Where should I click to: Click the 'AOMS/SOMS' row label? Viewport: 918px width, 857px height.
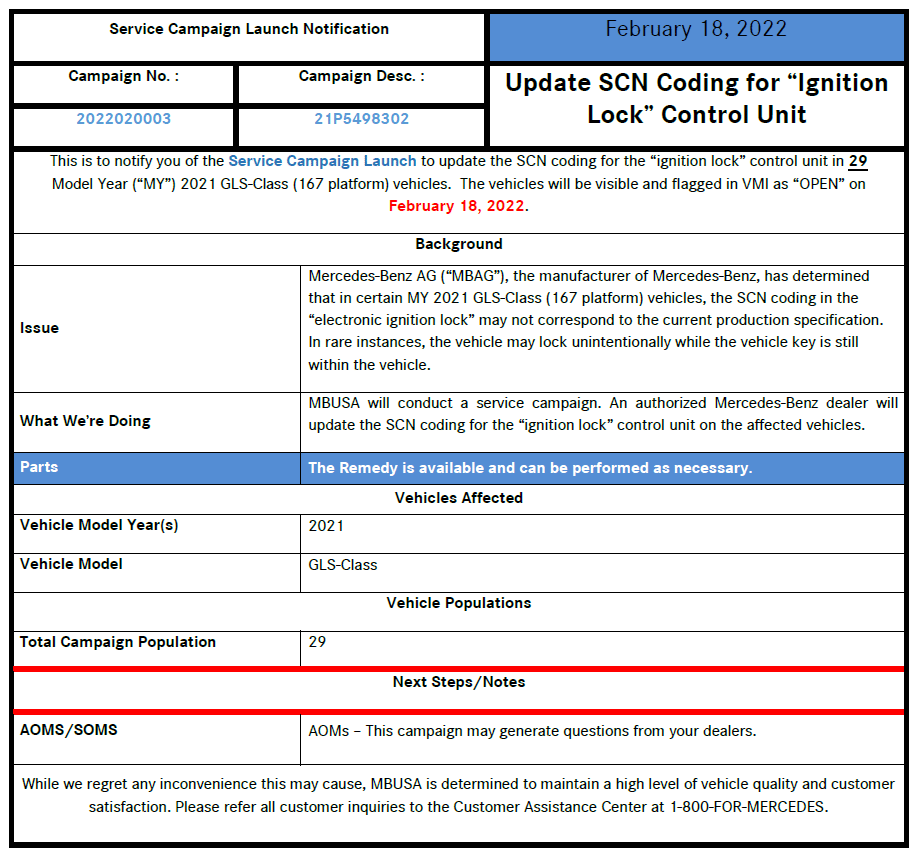point(69,730)
